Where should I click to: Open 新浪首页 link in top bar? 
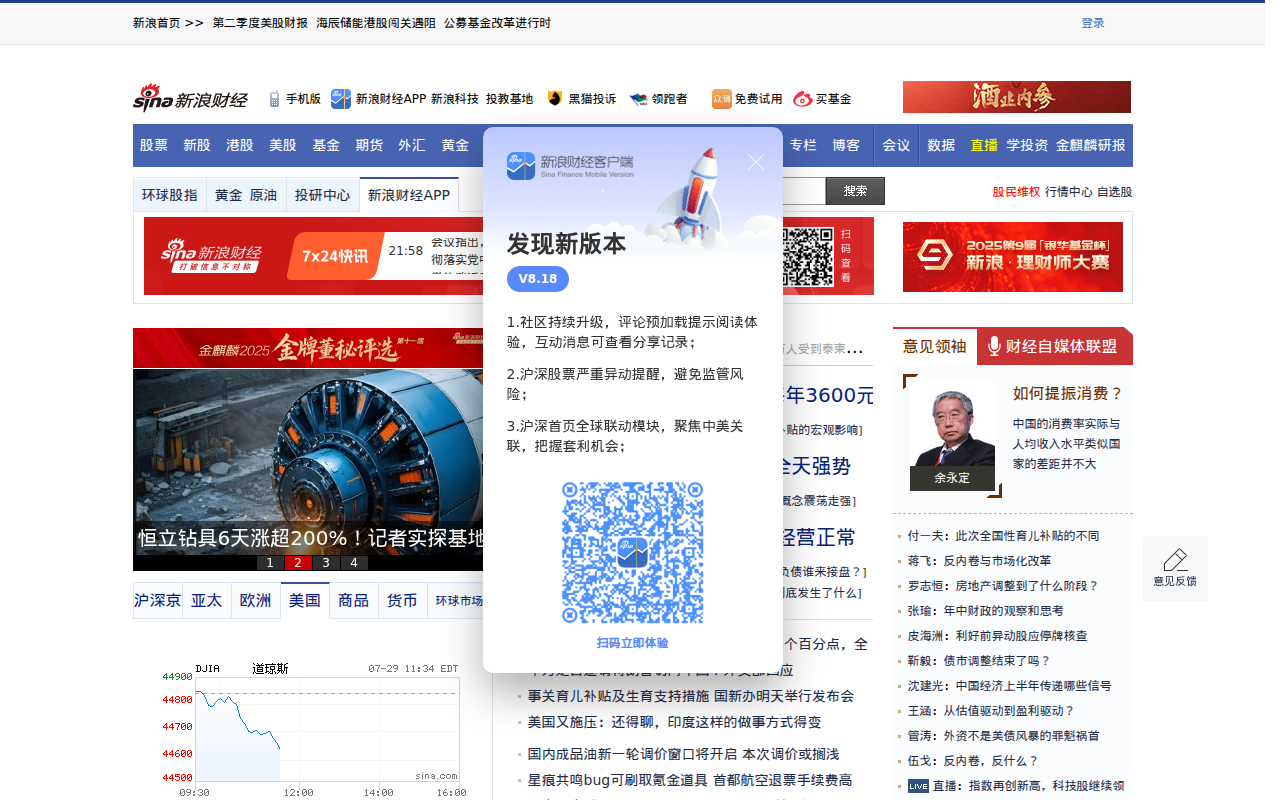point(157,23)
